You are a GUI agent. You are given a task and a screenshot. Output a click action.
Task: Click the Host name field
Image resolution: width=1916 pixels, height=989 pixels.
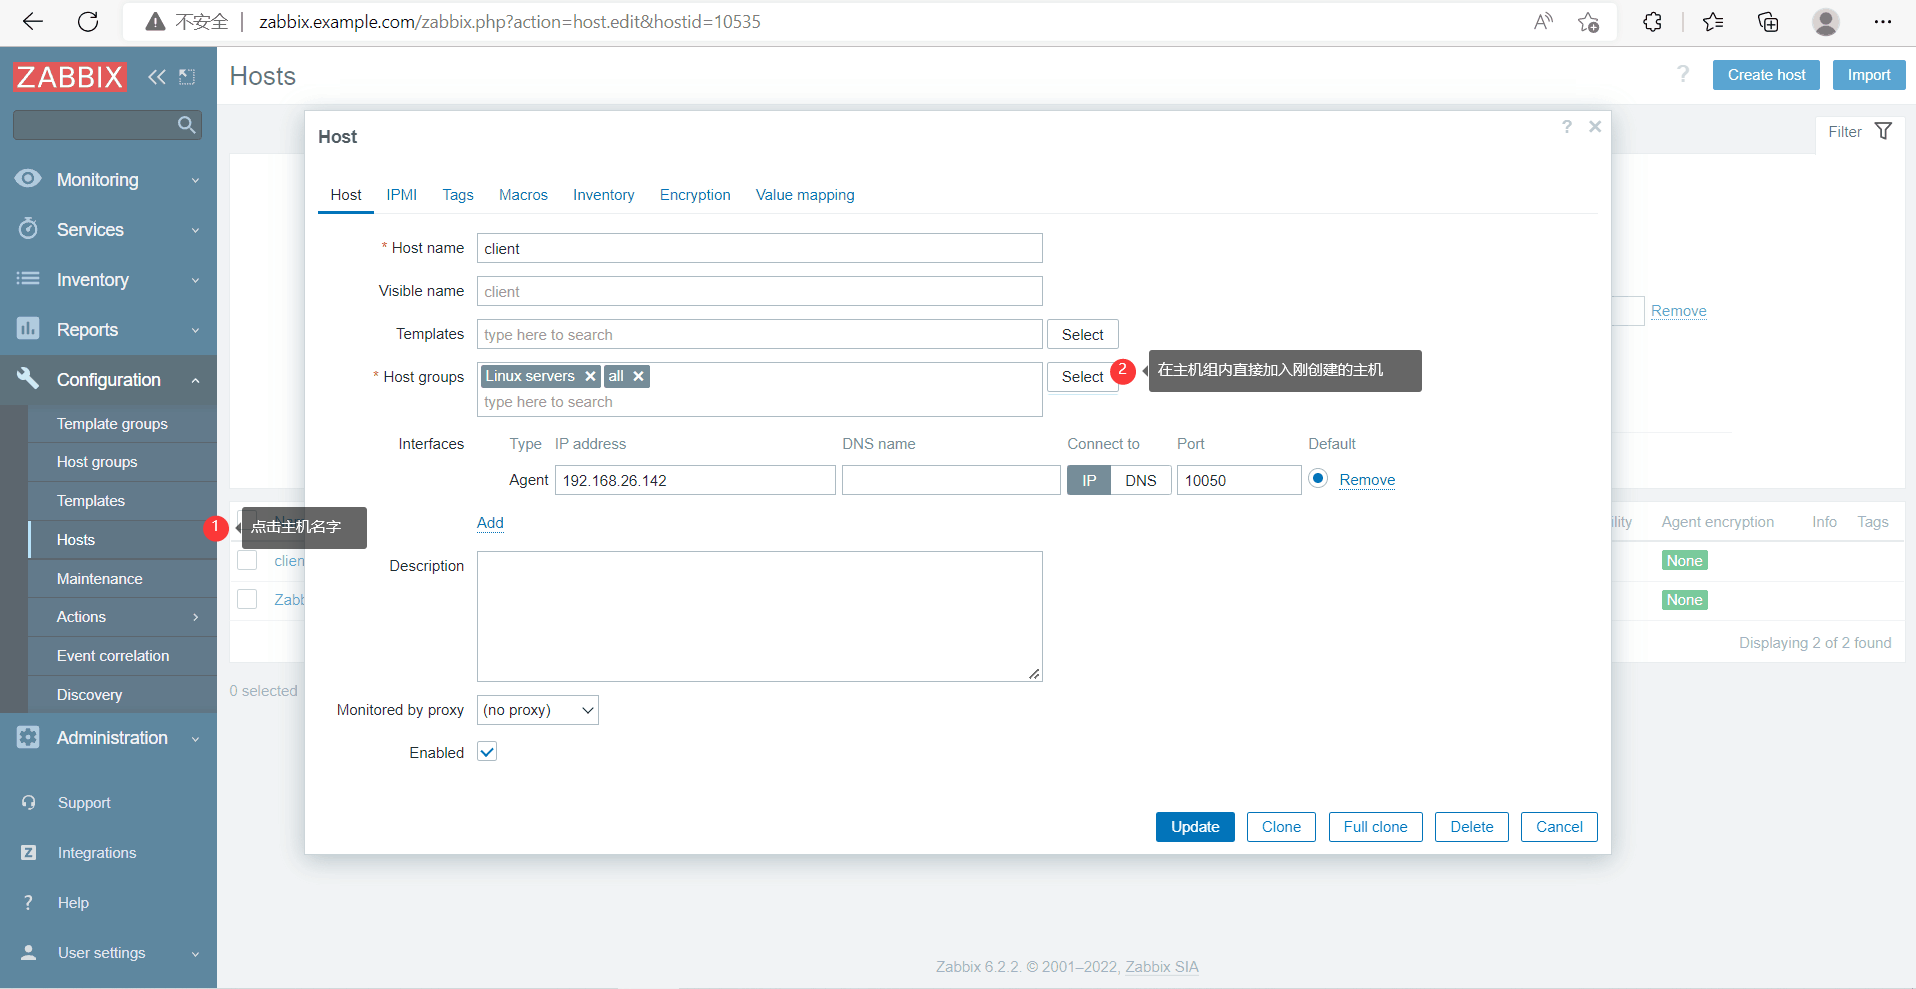759,248
